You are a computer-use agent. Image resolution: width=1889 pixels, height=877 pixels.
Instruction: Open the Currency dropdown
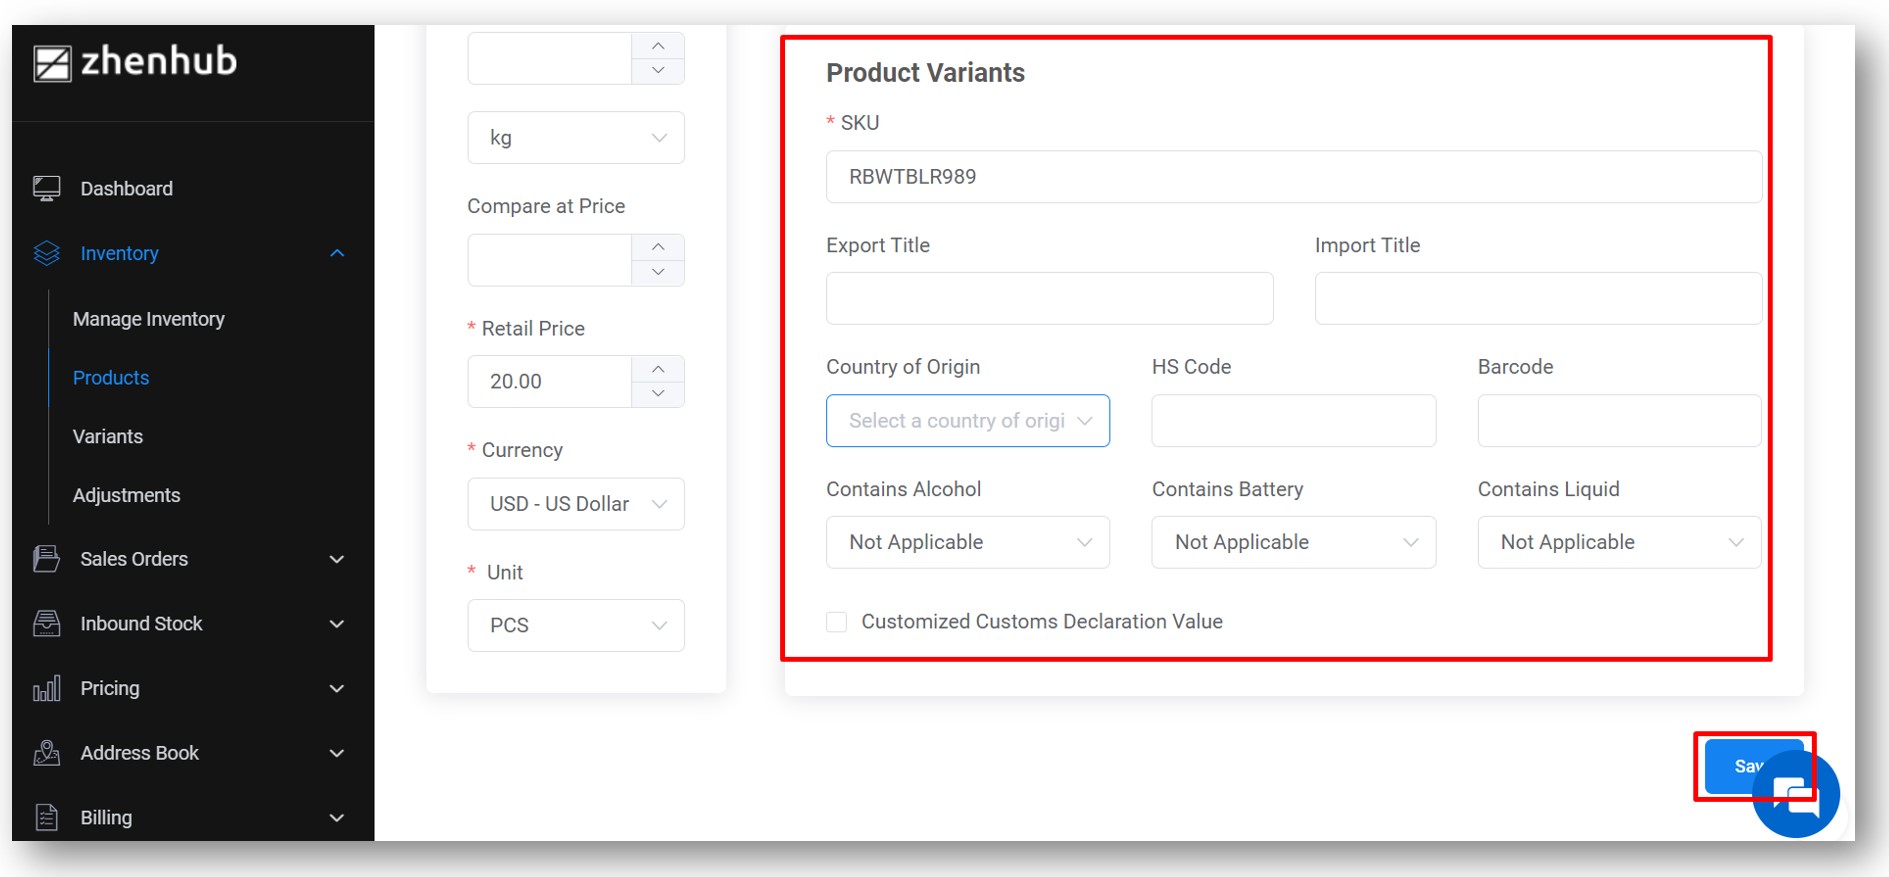point(575,504)
